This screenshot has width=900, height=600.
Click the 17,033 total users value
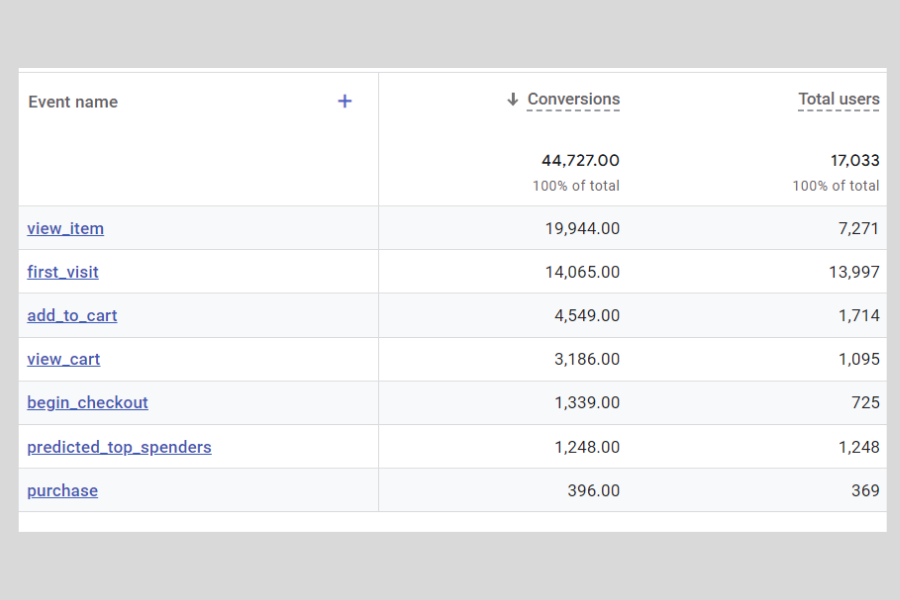click(x=854, y=160)
